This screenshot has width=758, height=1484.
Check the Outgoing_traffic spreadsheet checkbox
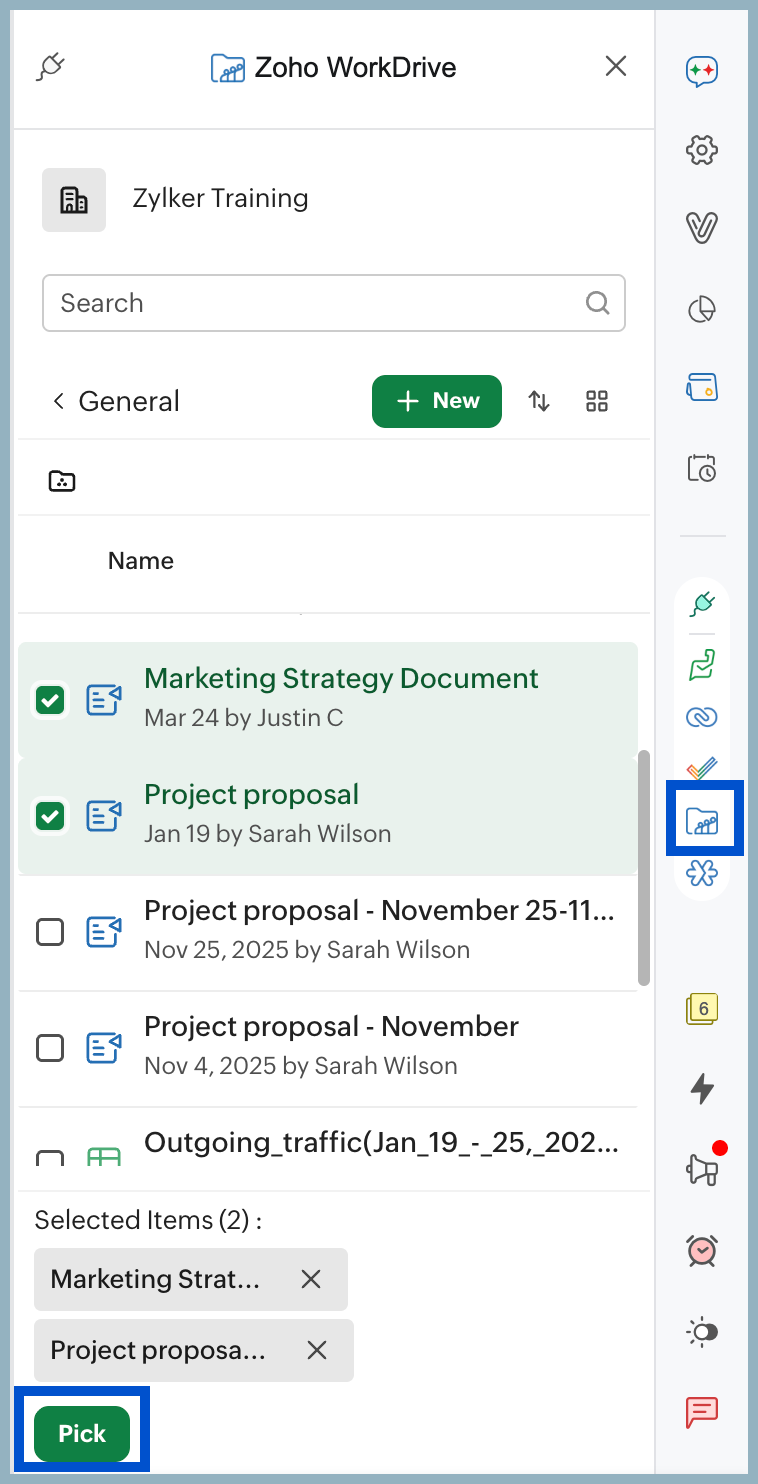click(x=50, y=1159)
